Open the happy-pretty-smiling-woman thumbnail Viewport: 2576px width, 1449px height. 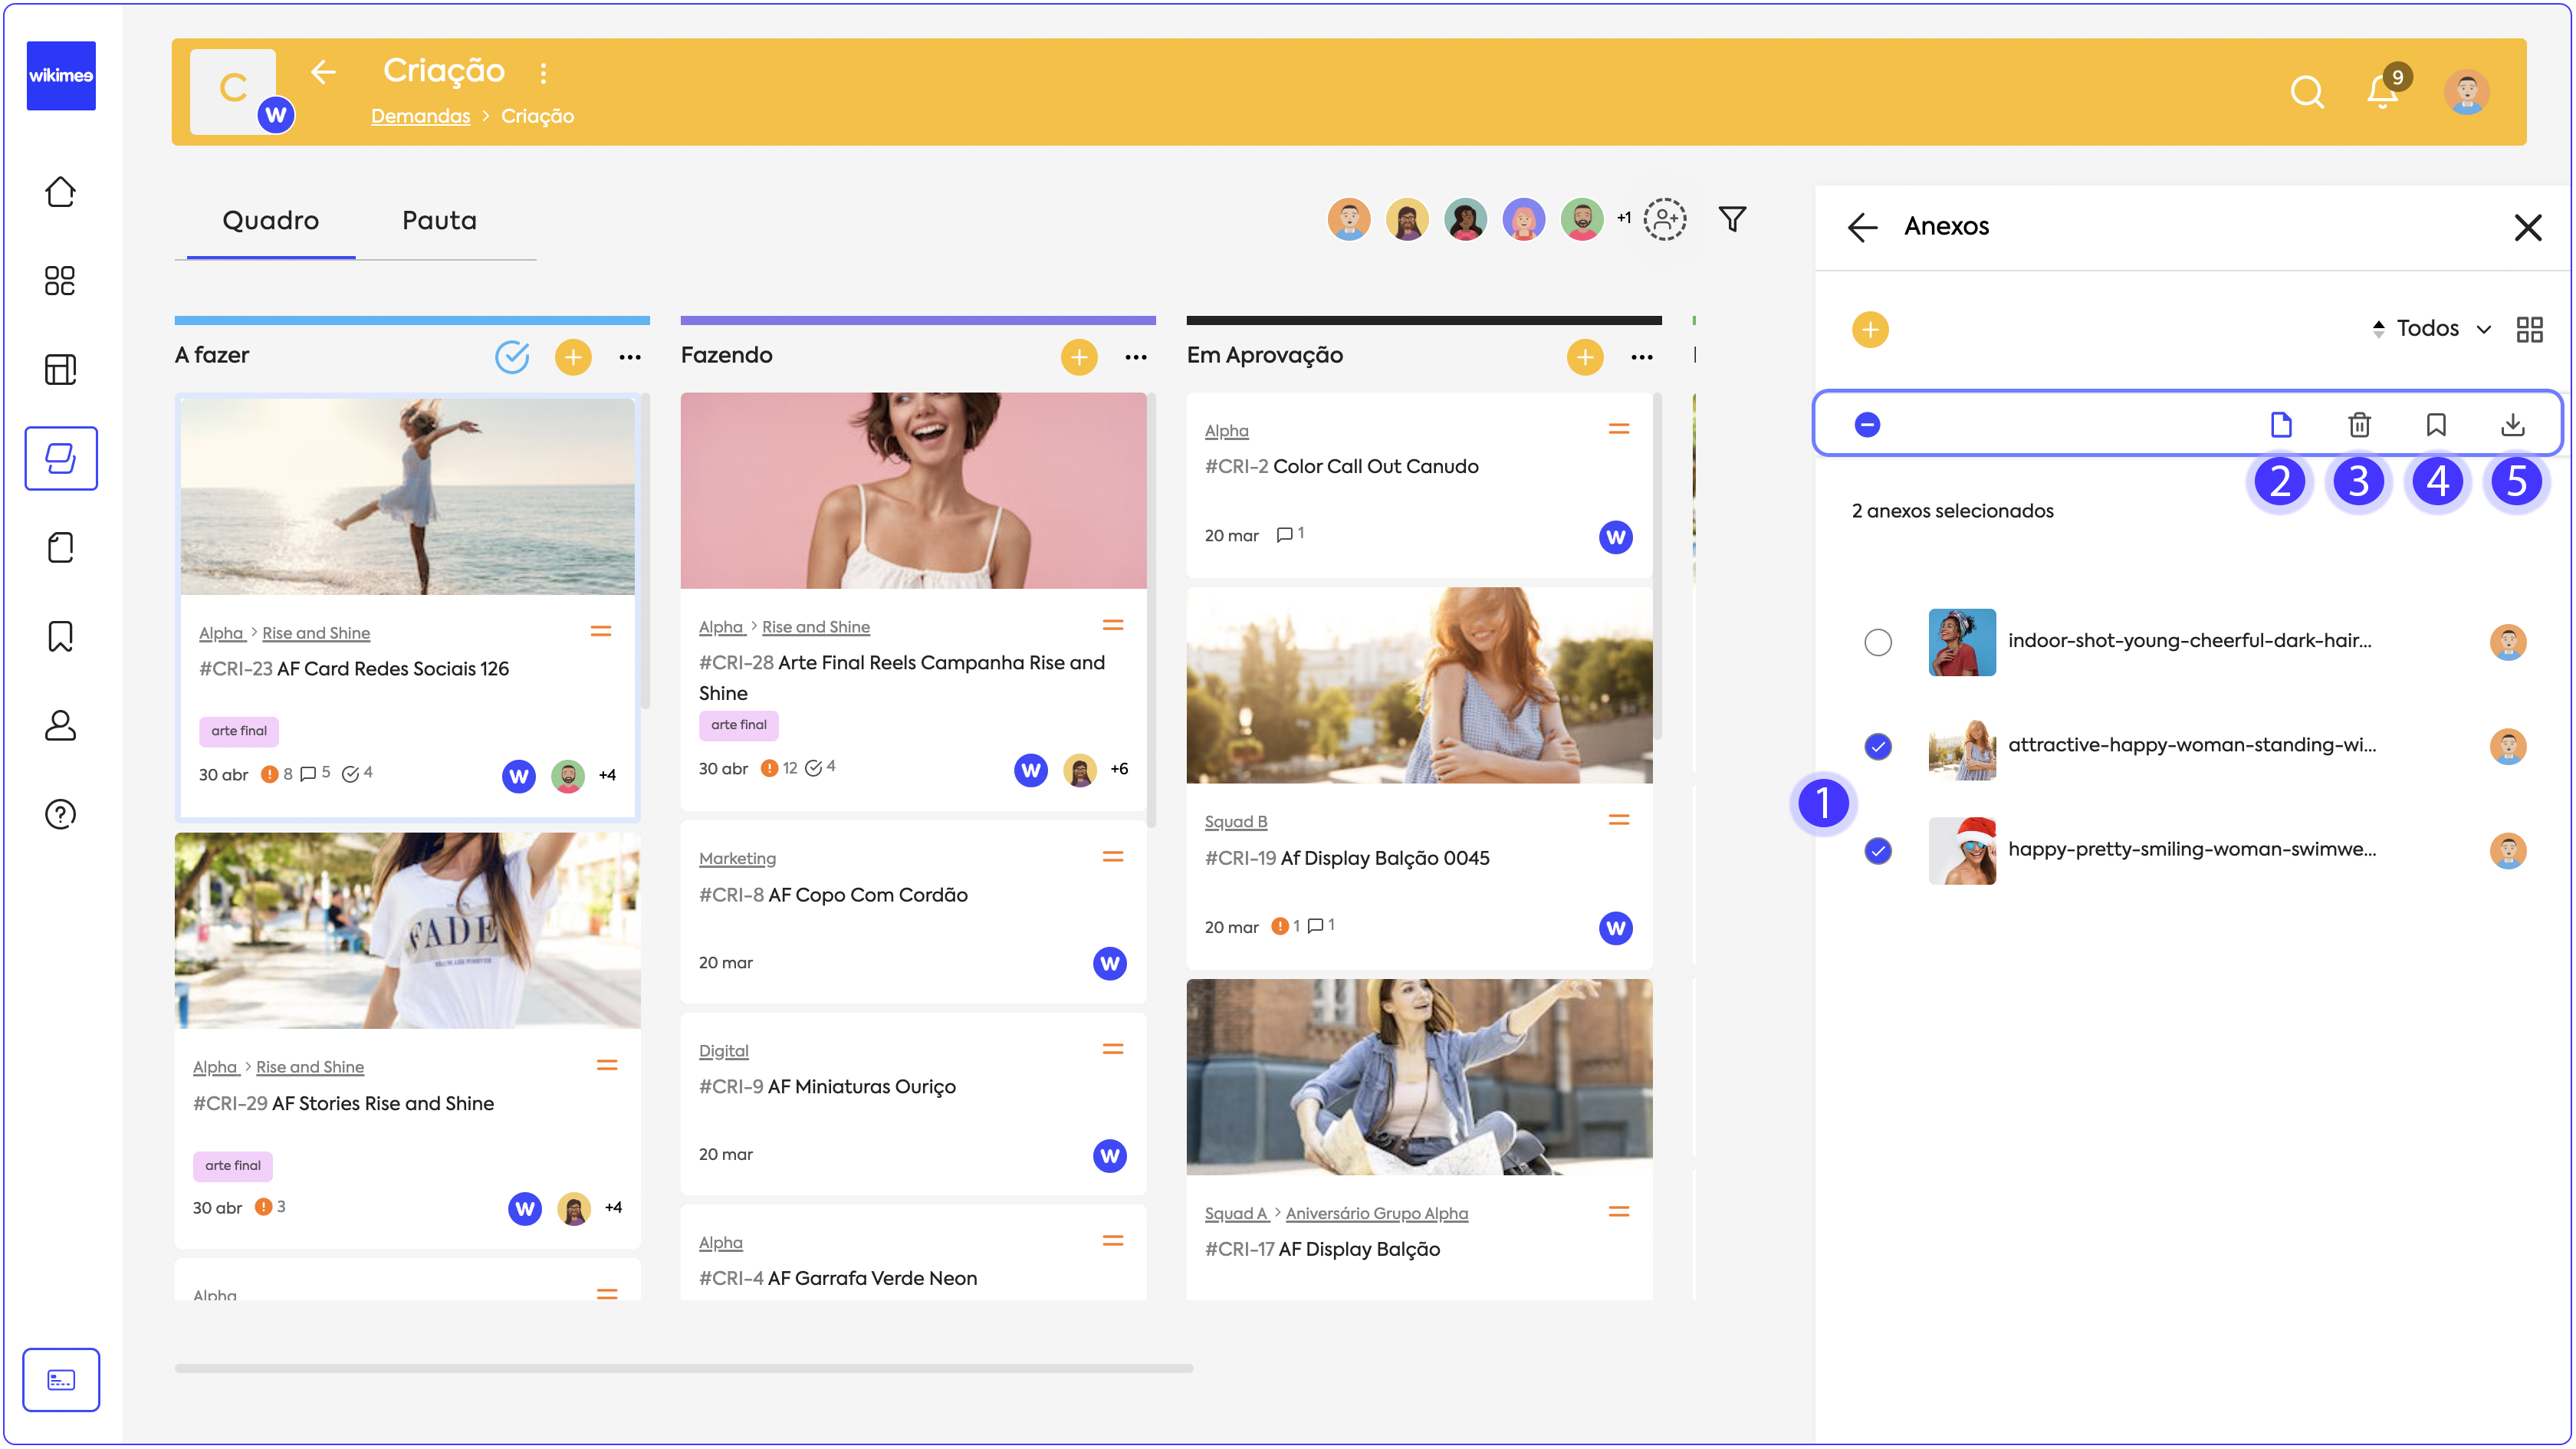click(x=1961, y=851)
